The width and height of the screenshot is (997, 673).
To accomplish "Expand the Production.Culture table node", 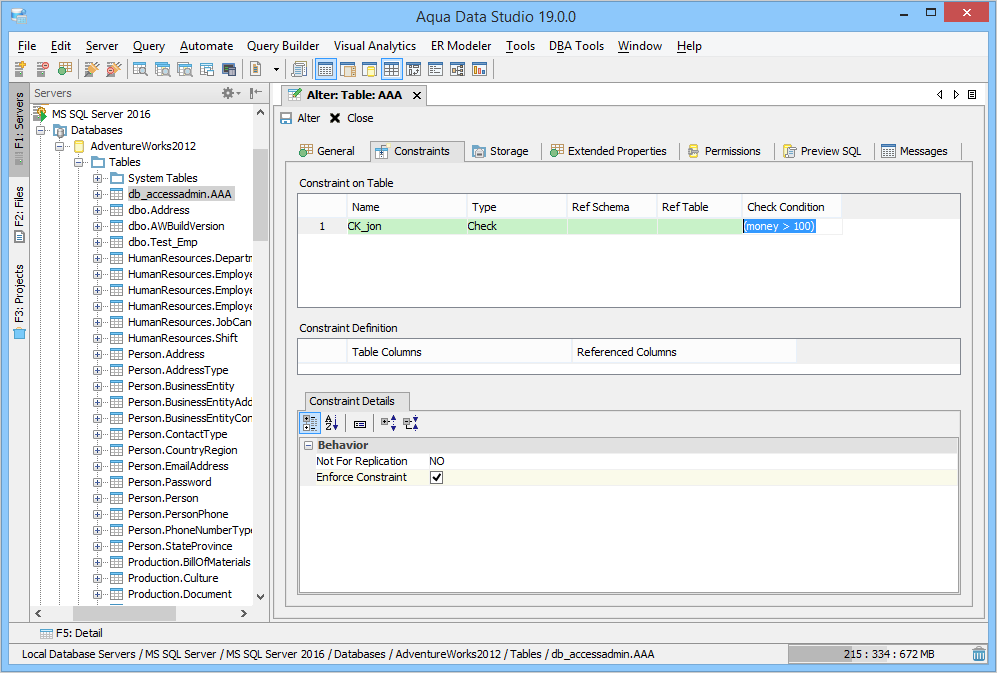I will (97, 578).
